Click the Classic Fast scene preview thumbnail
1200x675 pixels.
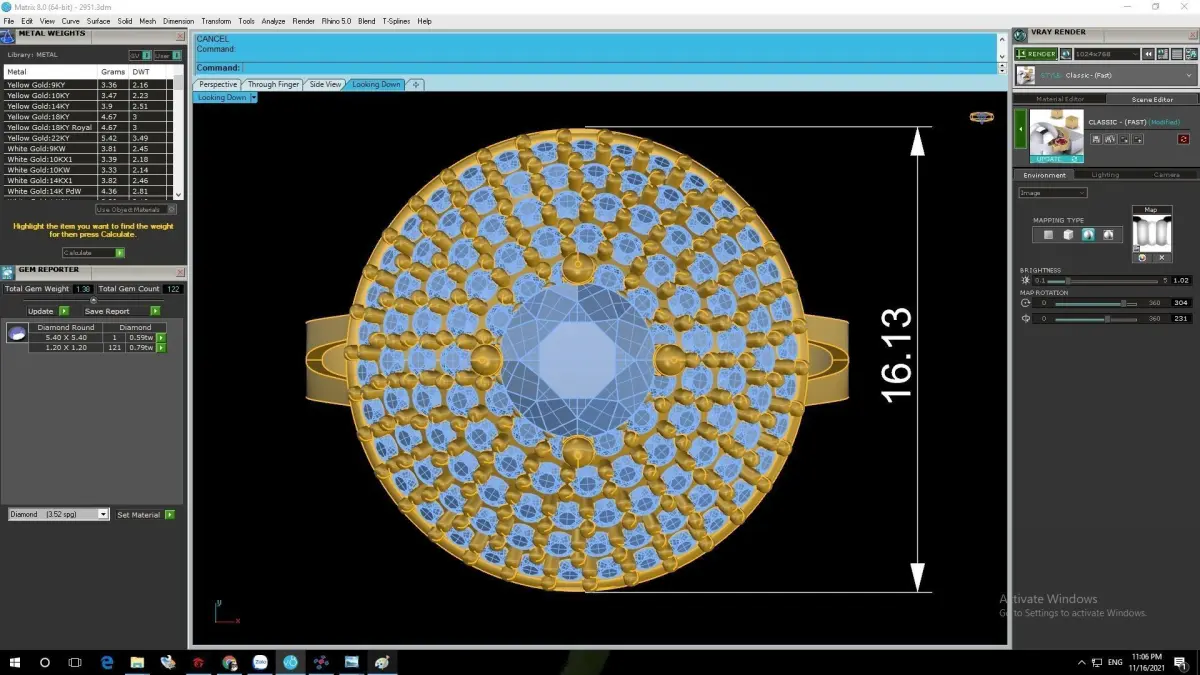point(1056,133)
